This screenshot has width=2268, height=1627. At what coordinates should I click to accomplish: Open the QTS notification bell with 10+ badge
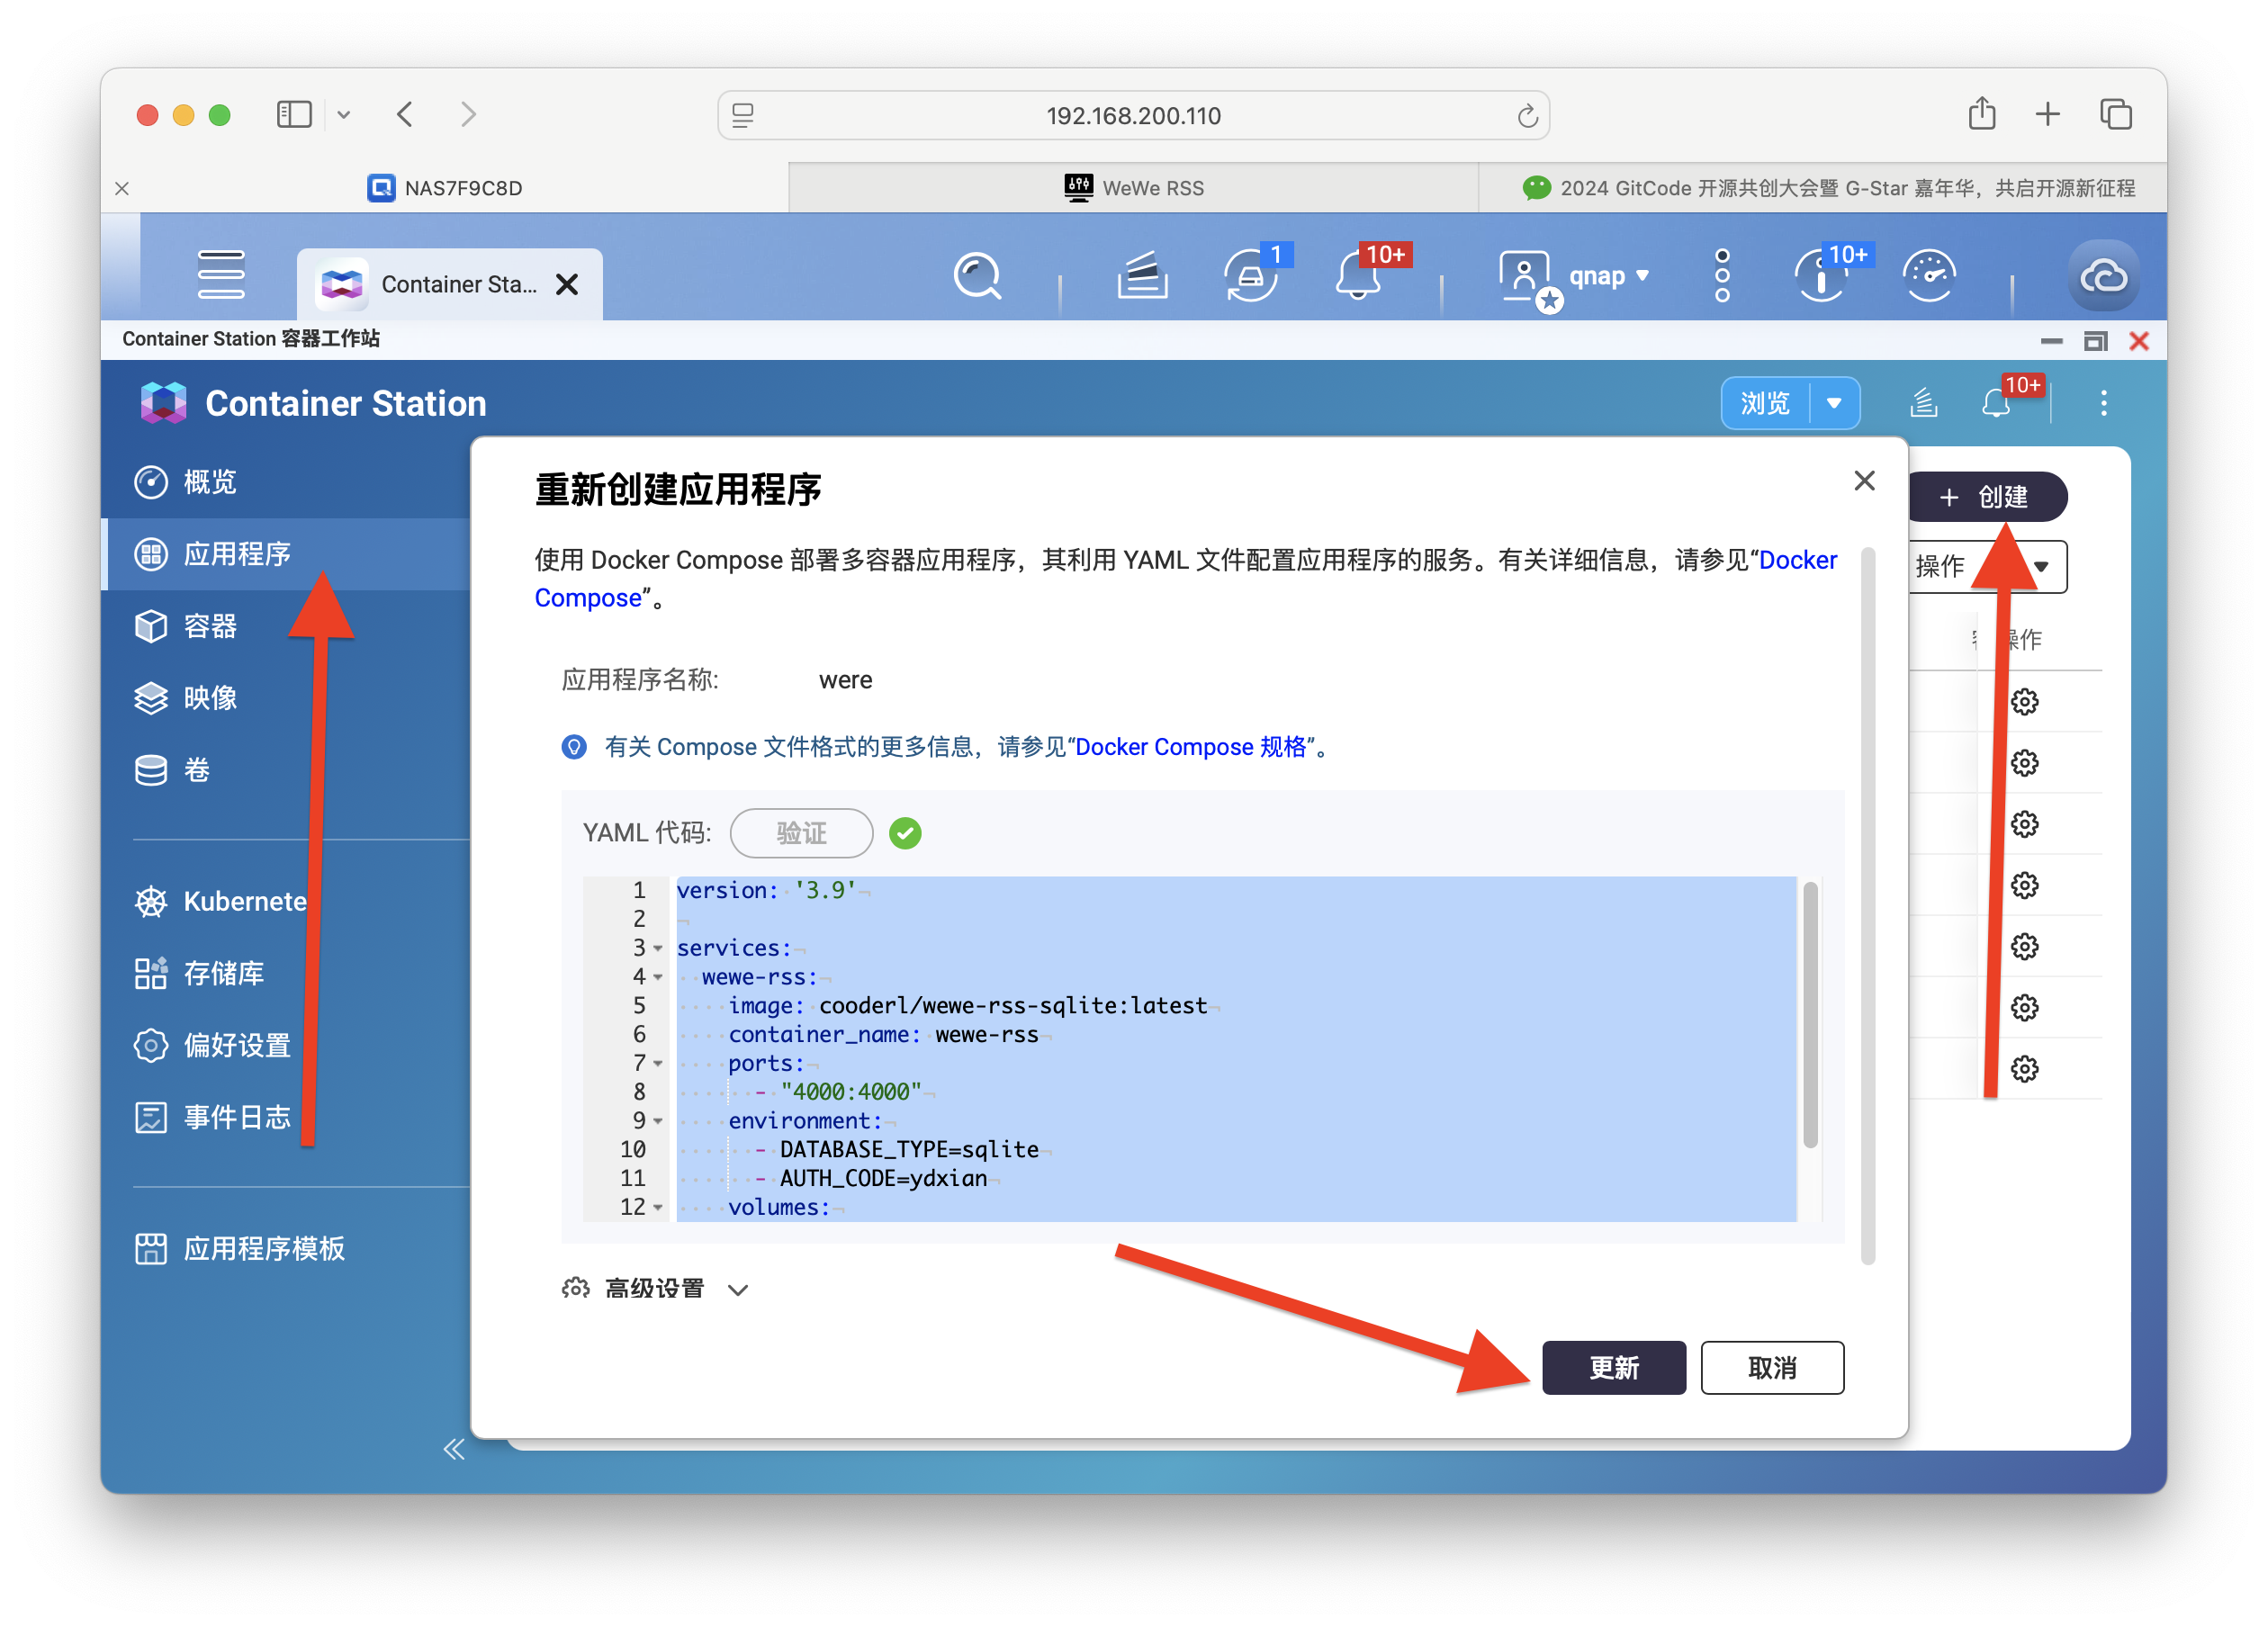1359,275
